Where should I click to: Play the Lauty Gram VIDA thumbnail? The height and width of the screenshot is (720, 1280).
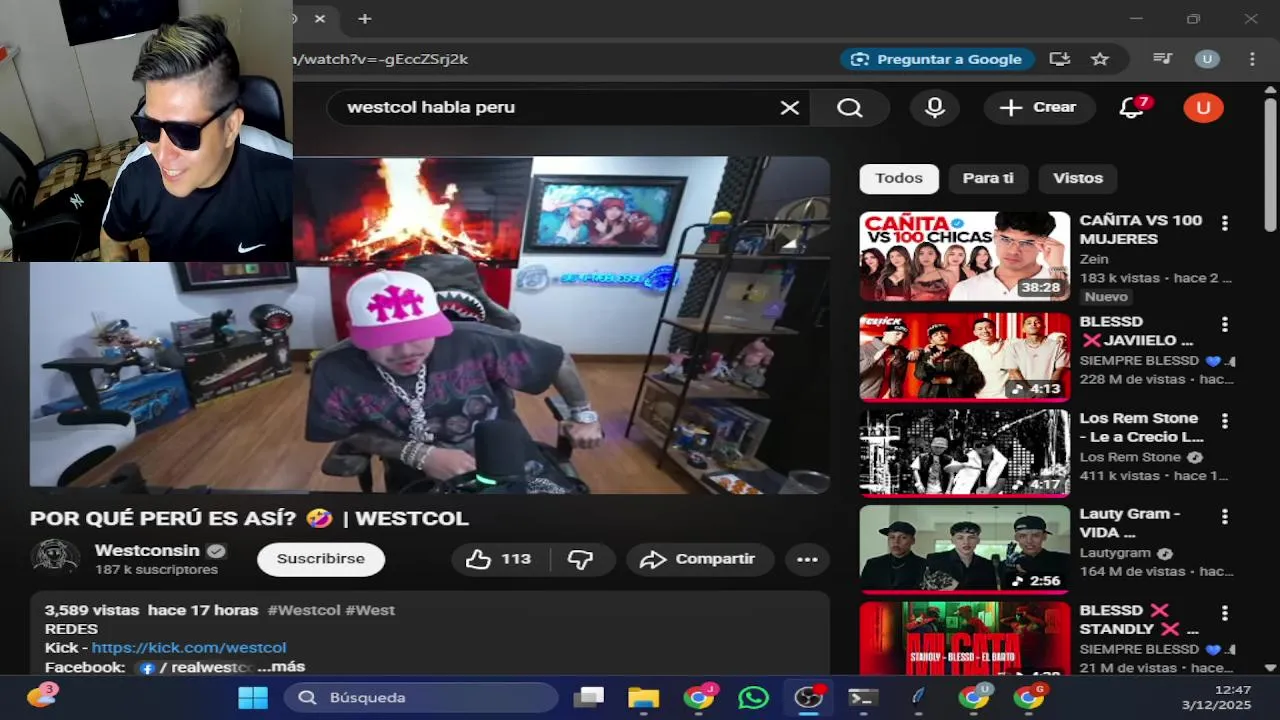coord(964,549)
